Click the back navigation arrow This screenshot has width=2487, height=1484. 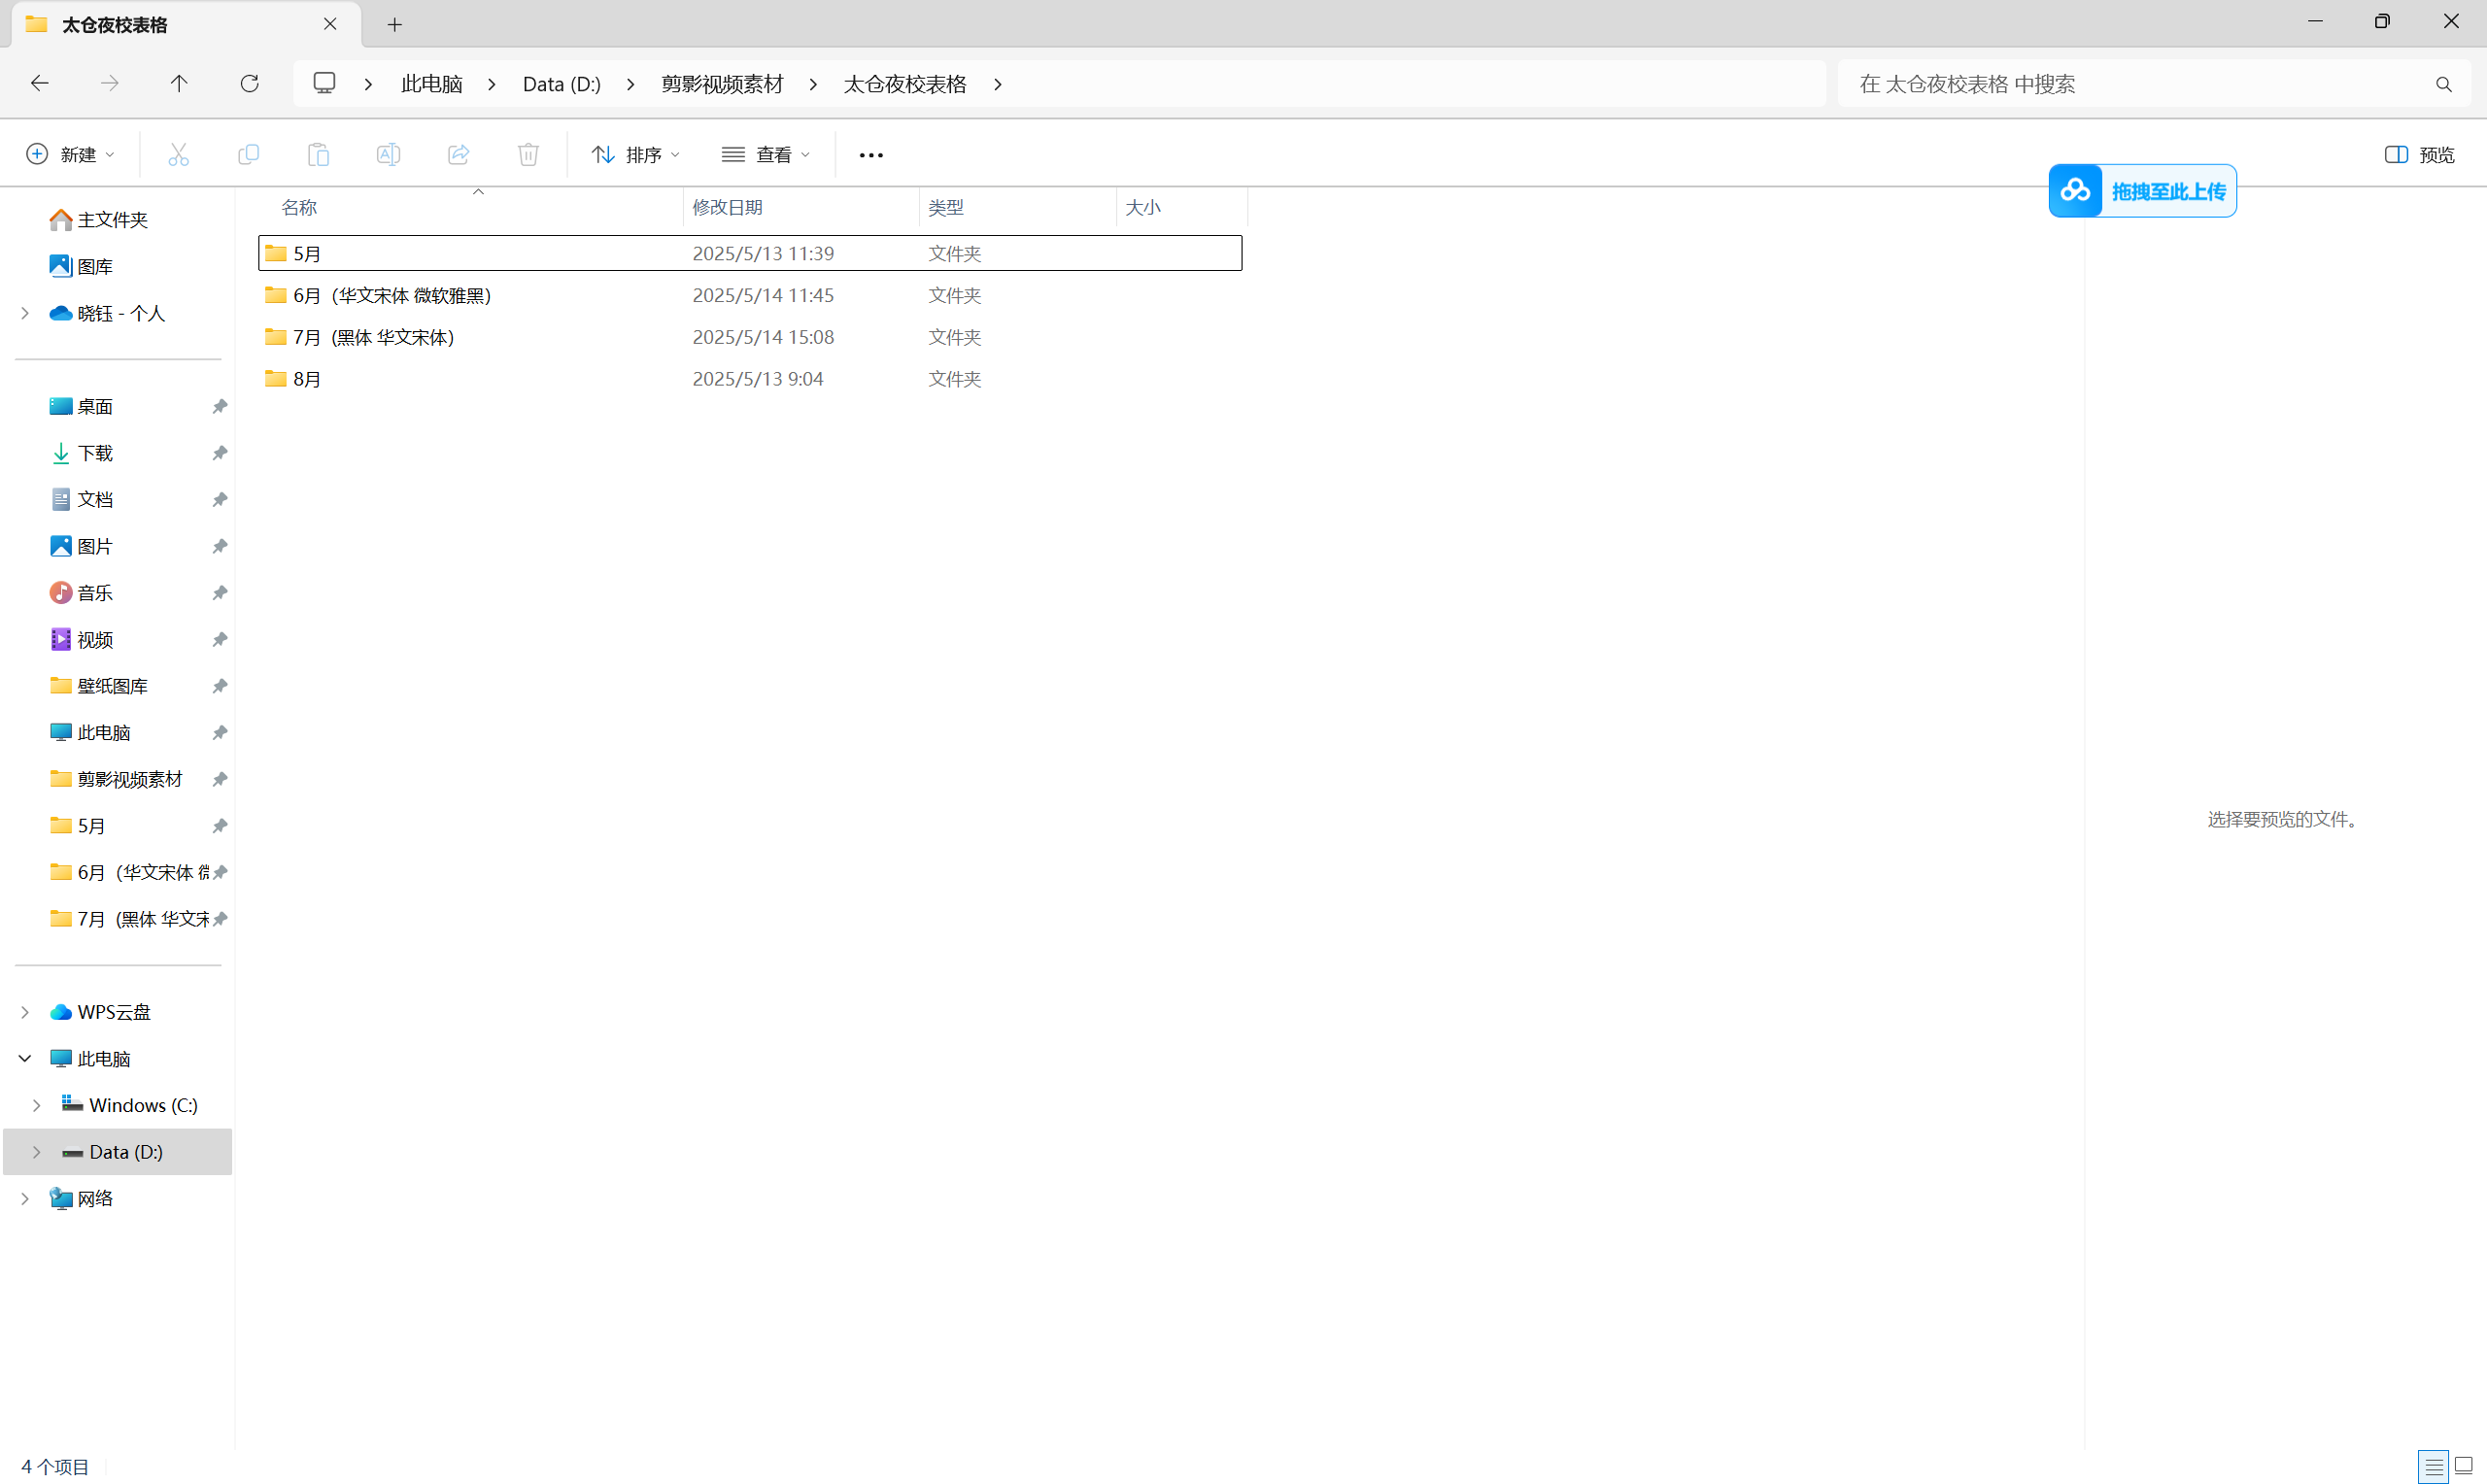(x=40, y=84)
